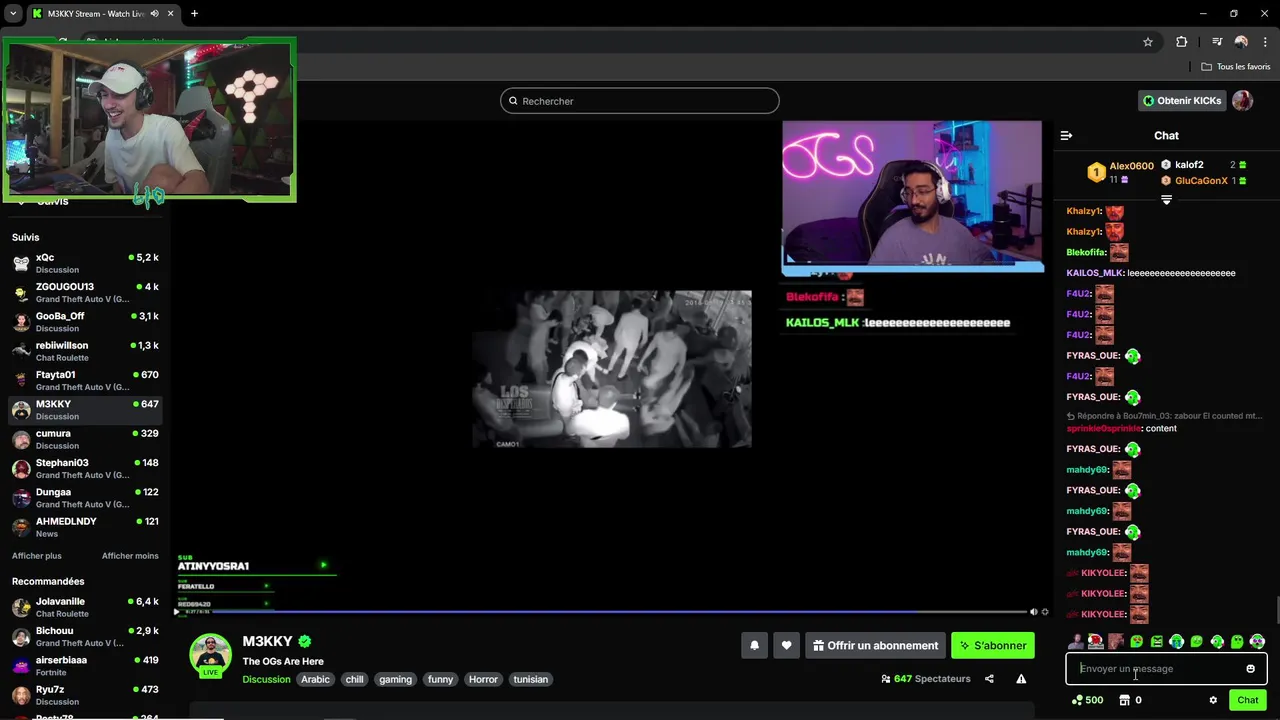
Task: Focus the Rechercher search field
Action: click(x=640, y=101)
